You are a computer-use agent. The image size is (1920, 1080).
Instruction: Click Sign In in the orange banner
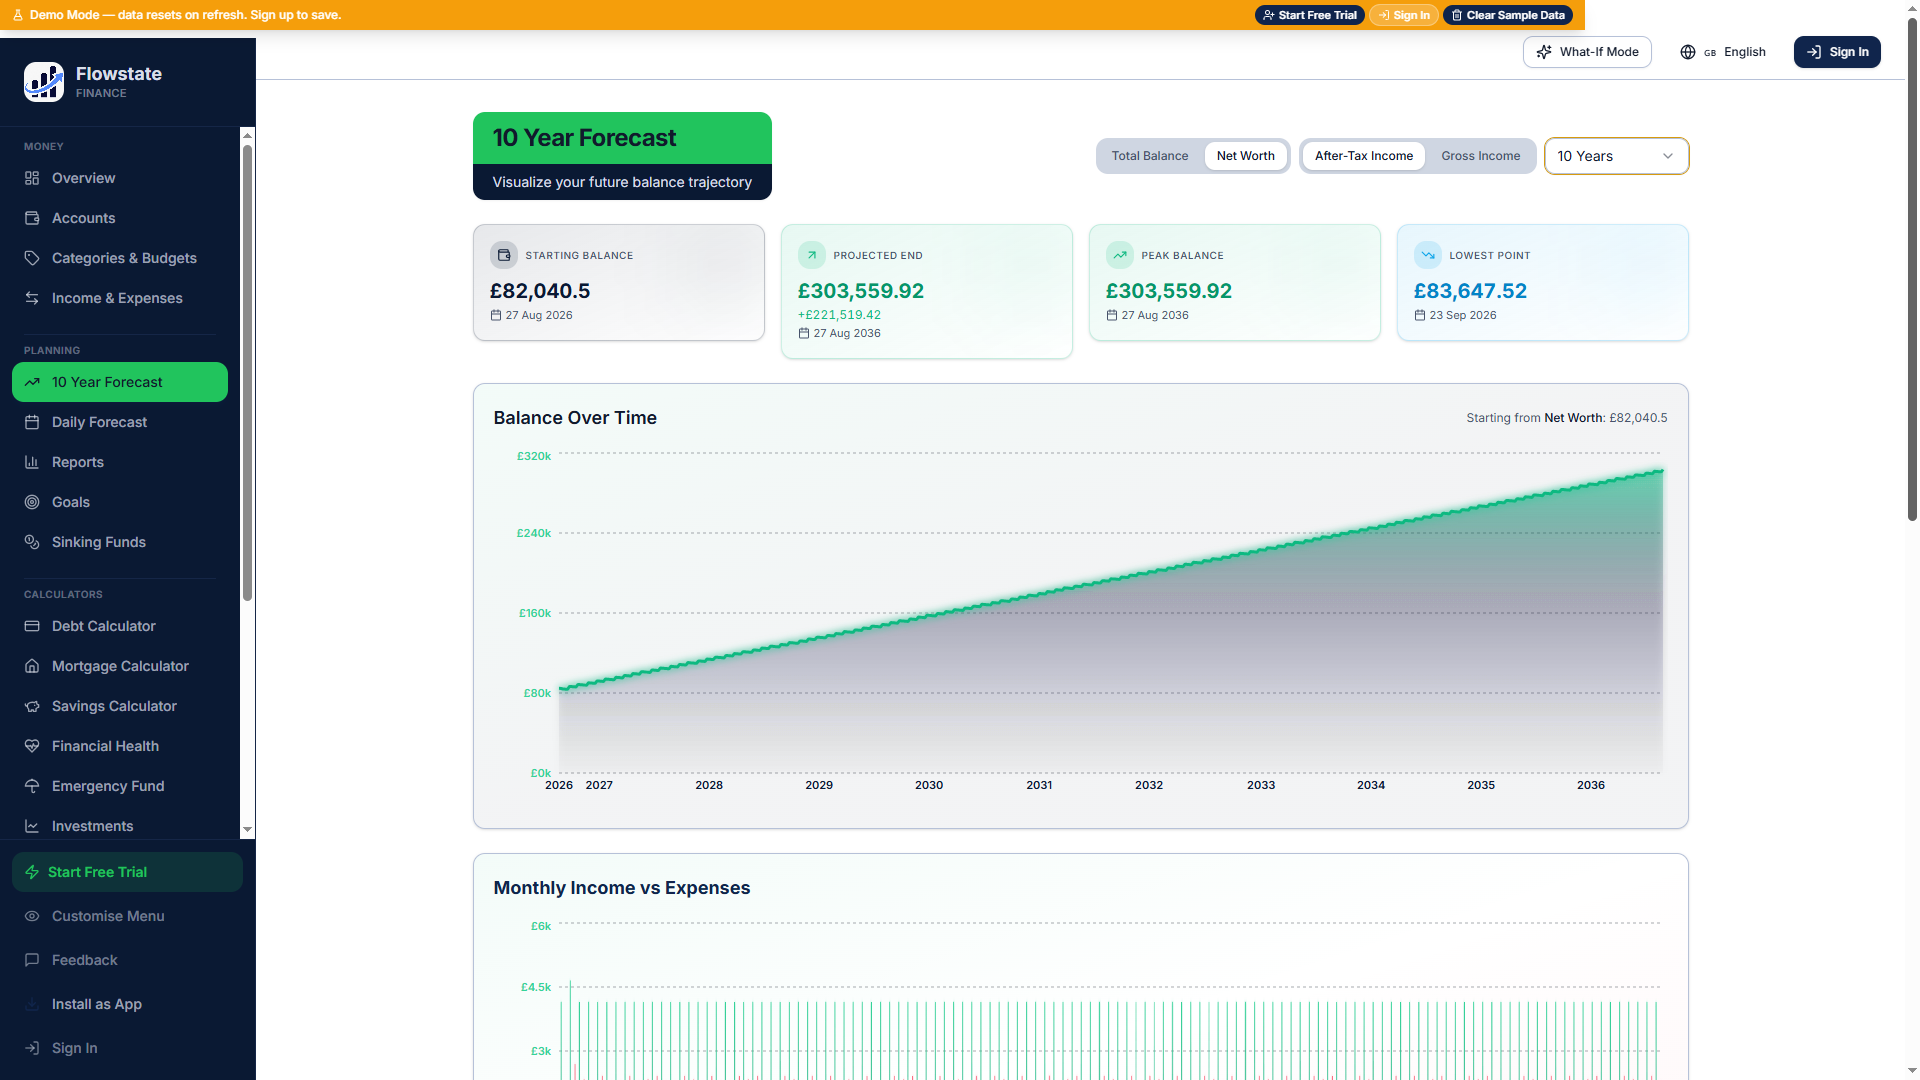(1403, 15)
